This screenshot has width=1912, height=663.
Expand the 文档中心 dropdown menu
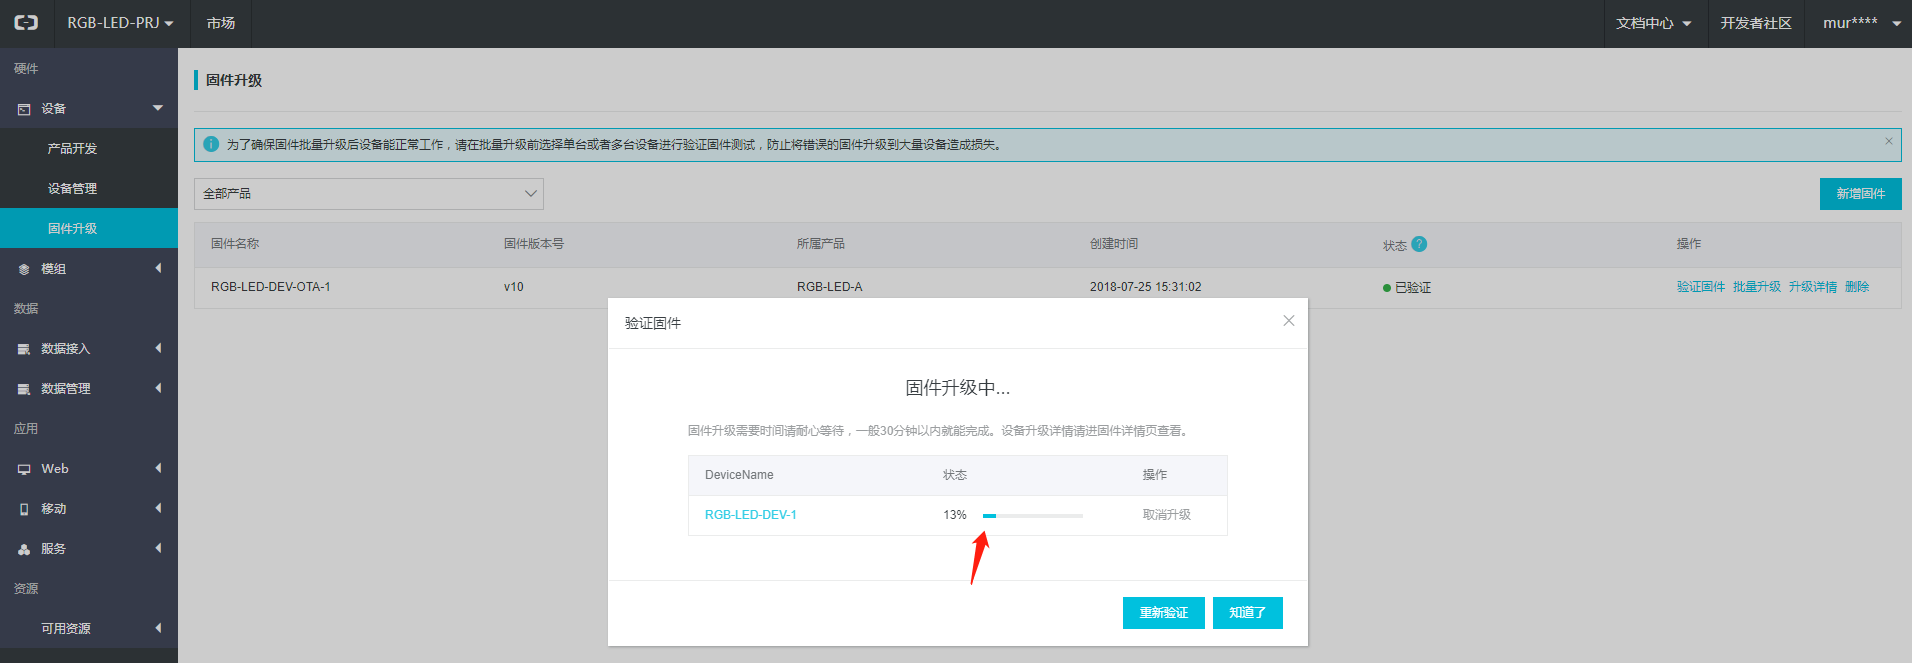click(x=1653, y=23)
